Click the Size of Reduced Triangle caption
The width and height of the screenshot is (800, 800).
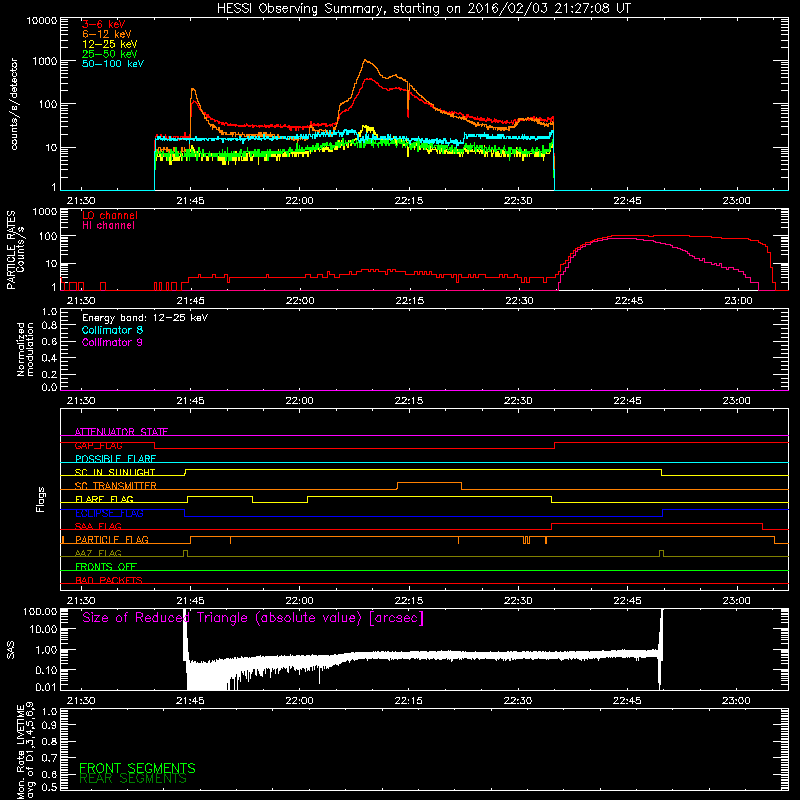pos(253,618)
